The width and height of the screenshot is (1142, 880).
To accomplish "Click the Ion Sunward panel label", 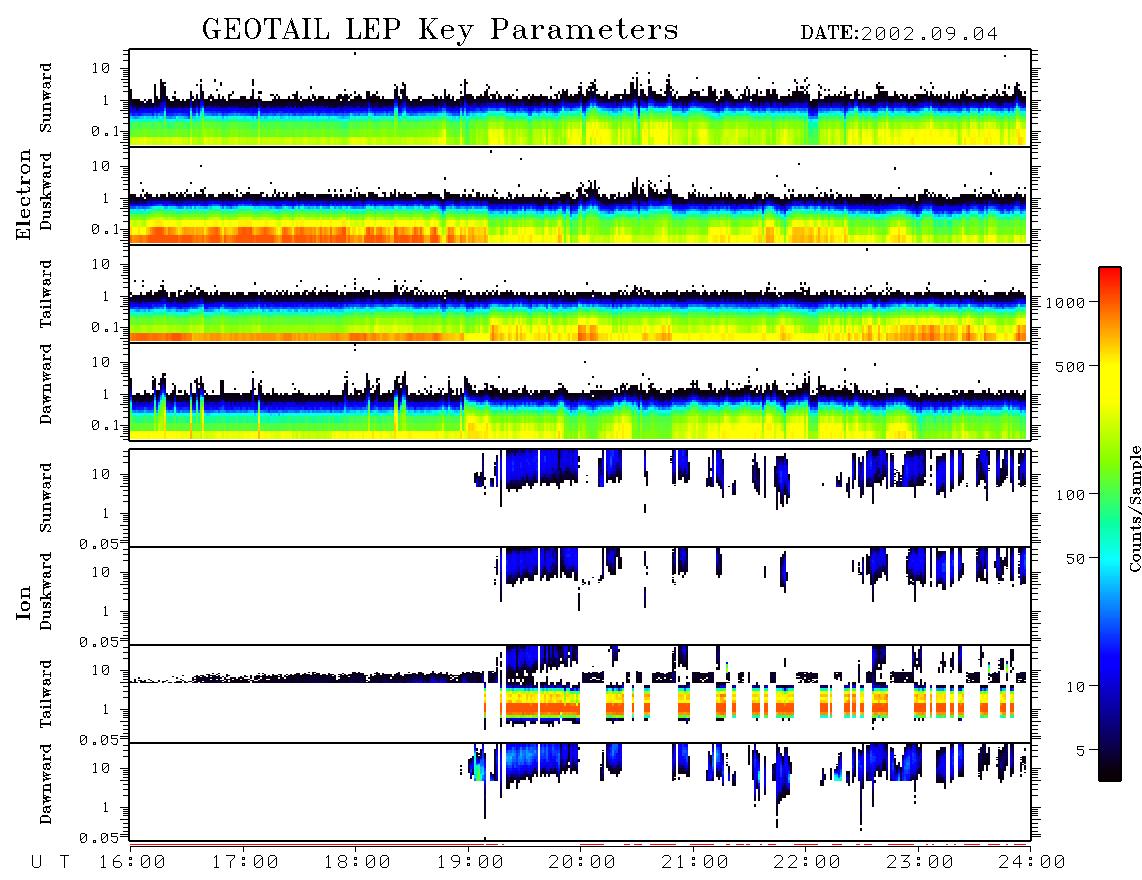I will (46, 498).
